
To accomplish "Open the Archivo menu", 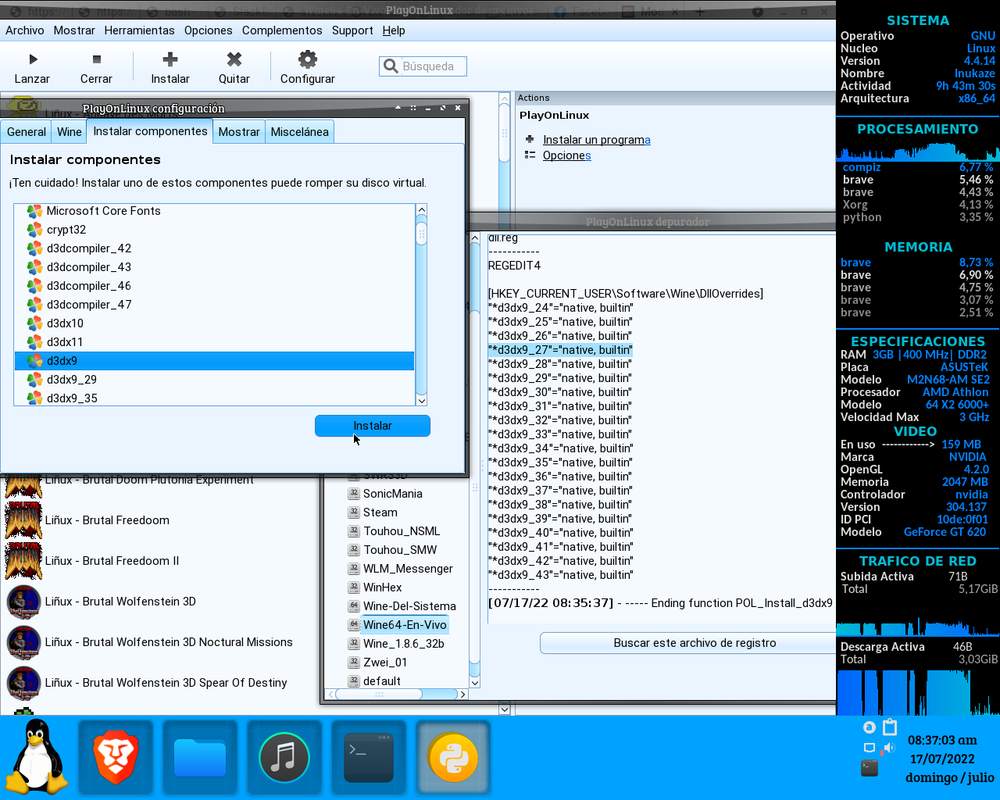I will click(x=25, y=30).
